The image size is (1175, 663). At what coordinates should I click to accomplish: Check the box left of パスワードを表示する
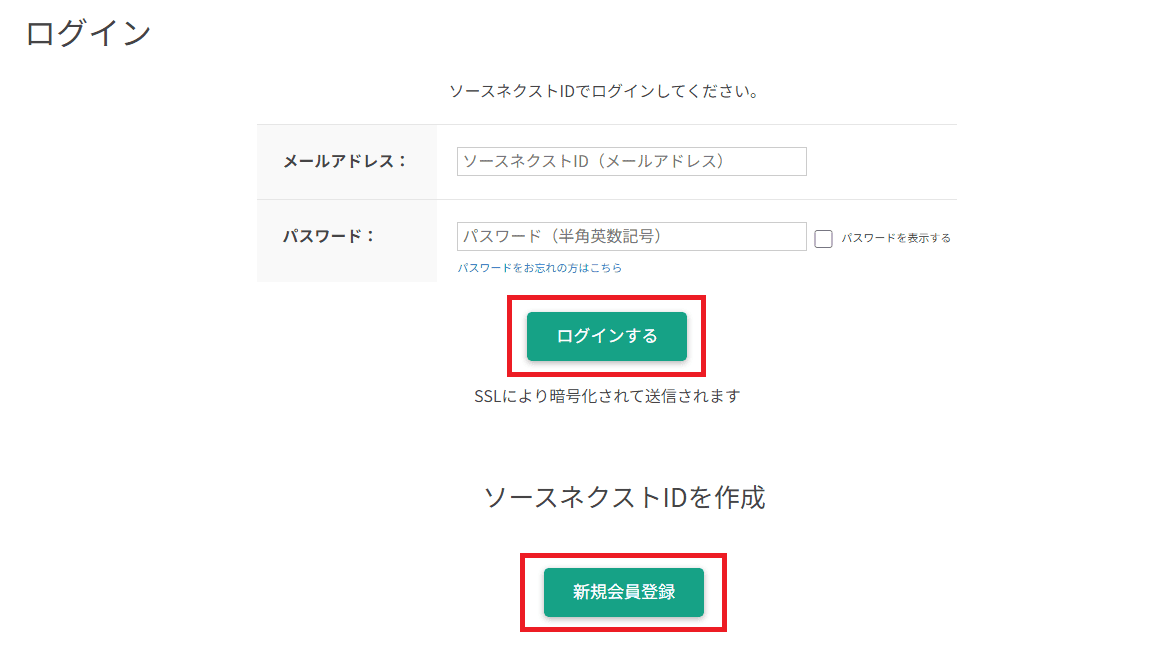point(824,238)
